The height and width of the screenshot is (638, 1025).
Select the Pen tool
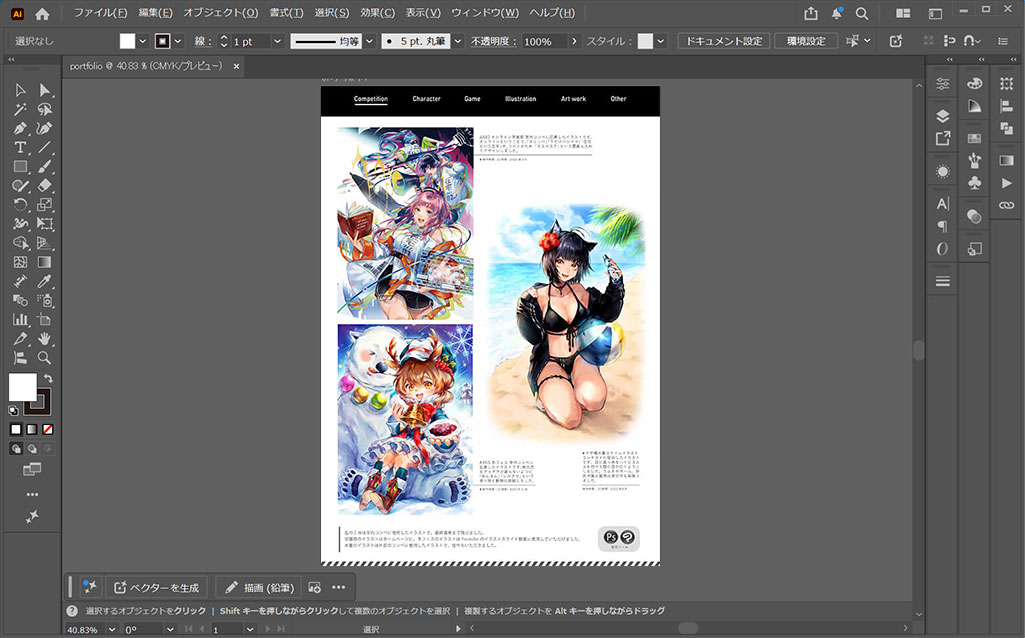(20, 128)
